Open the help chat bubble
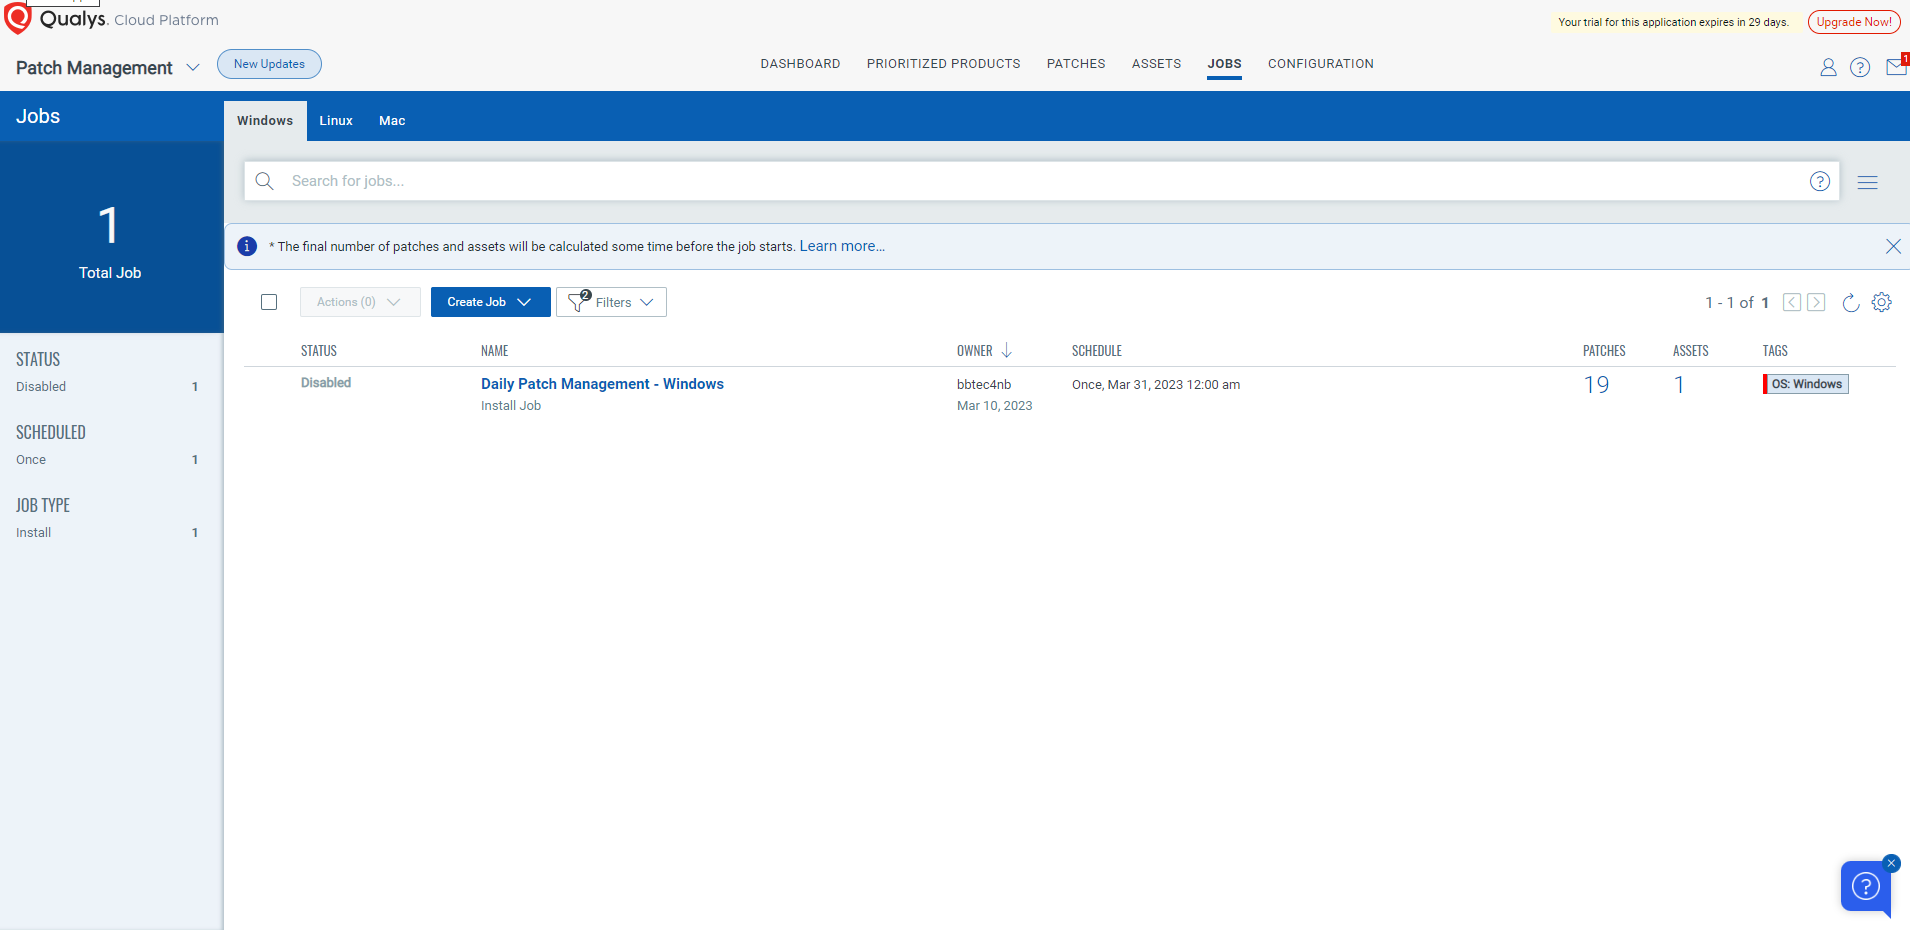 1865,887
